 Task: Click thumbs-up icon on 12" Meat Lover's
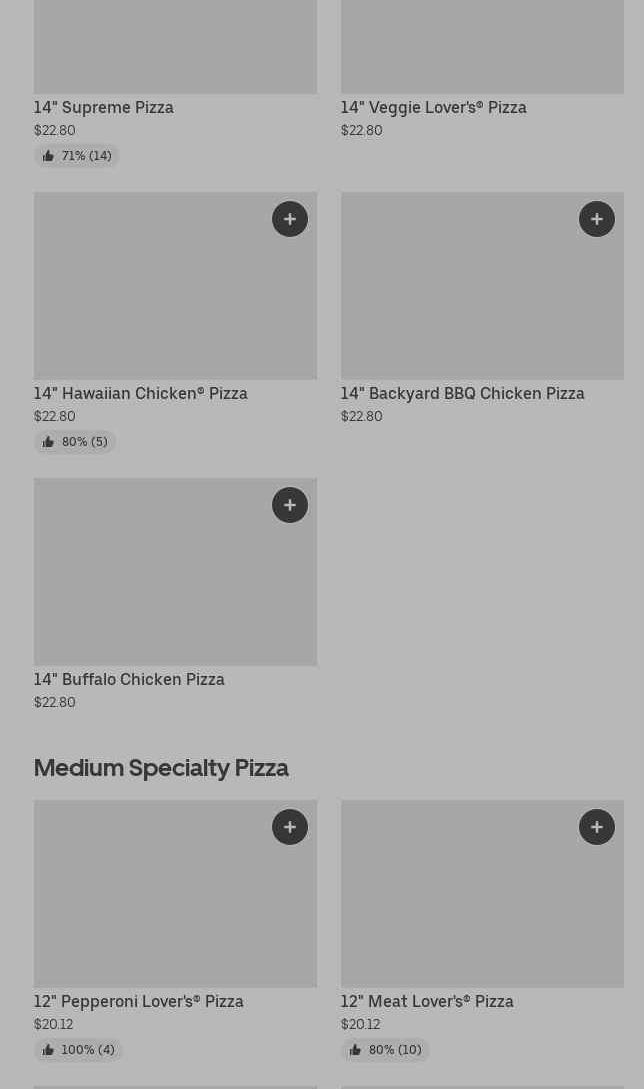[x=355, y=1050]
